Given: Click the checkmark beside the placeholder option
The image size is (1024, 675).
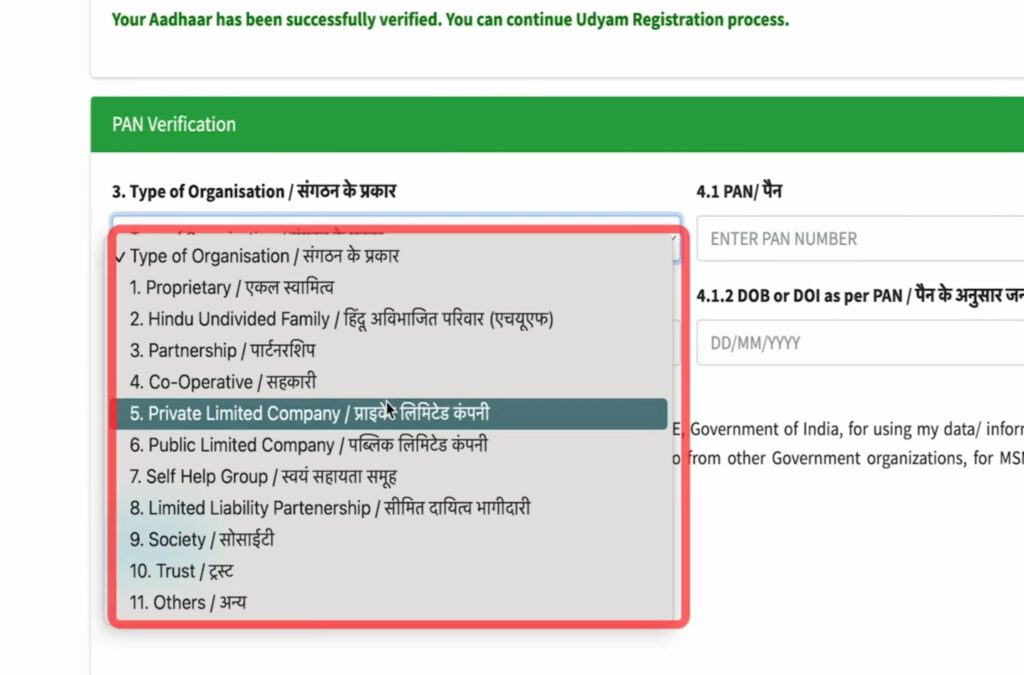Looking at the screenshot, I should [121, 256].
